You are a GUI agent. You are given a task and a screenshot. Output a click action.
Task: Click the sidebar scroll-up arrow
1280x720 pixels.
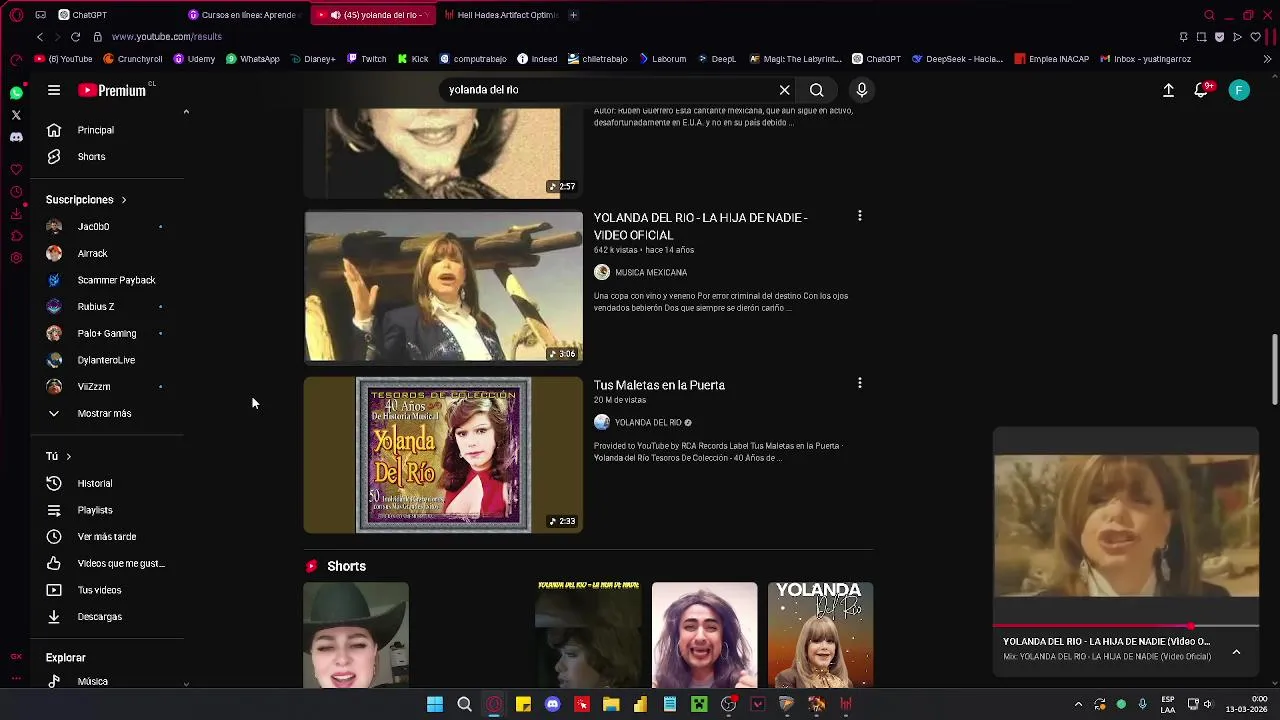186,112
